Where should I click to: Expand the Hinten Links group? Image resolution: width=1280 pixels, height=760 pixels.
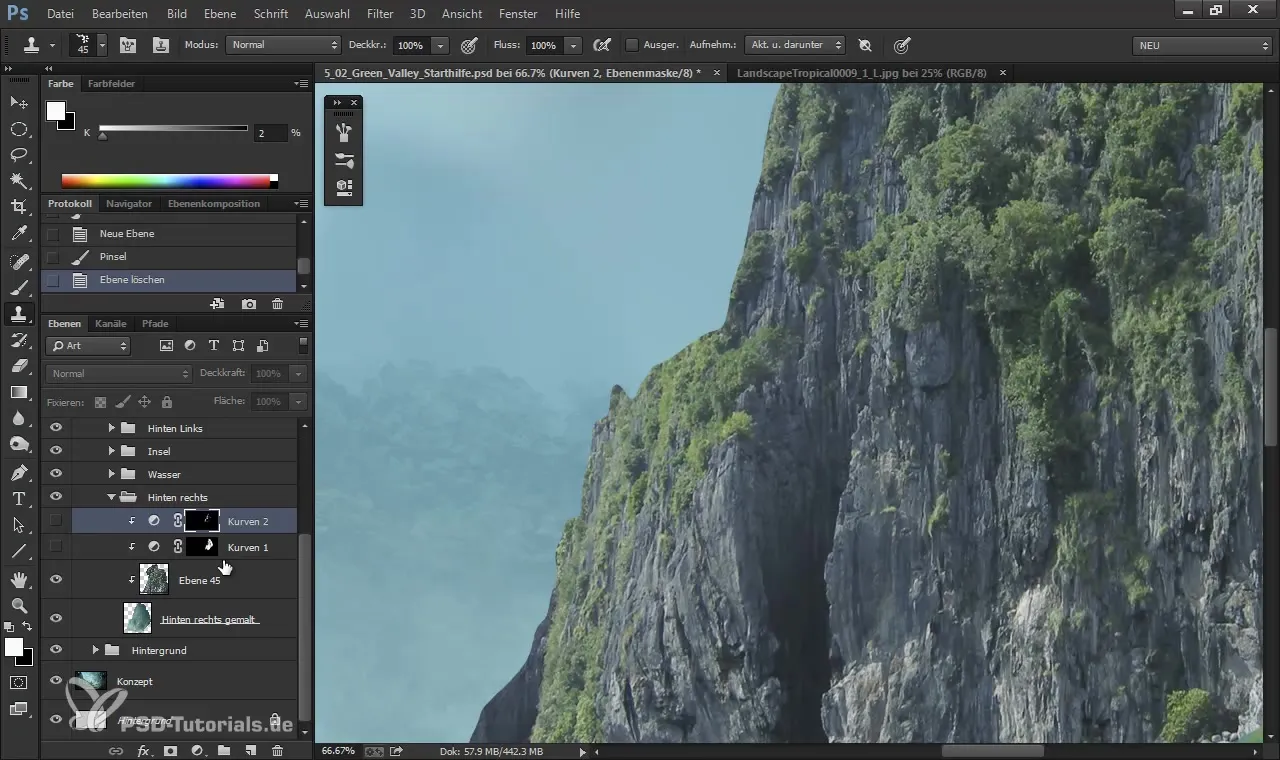[x=111, y=428]
